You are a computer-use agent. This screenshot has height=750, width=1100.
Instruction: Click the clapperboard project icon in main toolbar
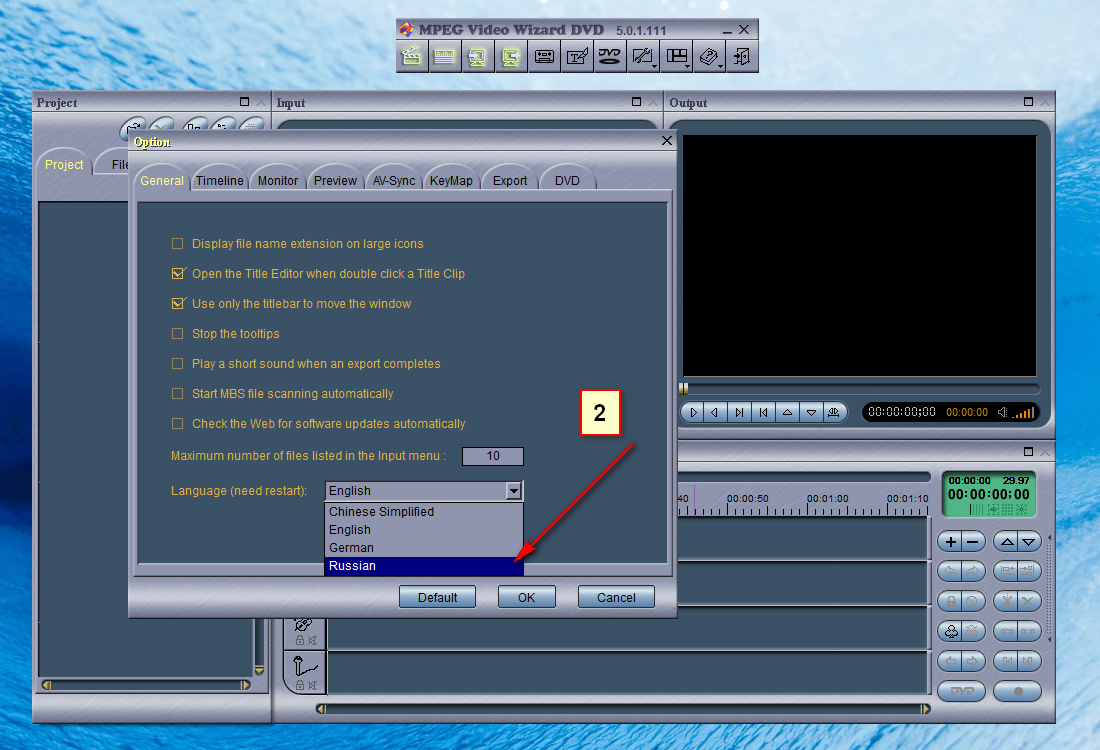pyautogui.click(x=412, y=56)
